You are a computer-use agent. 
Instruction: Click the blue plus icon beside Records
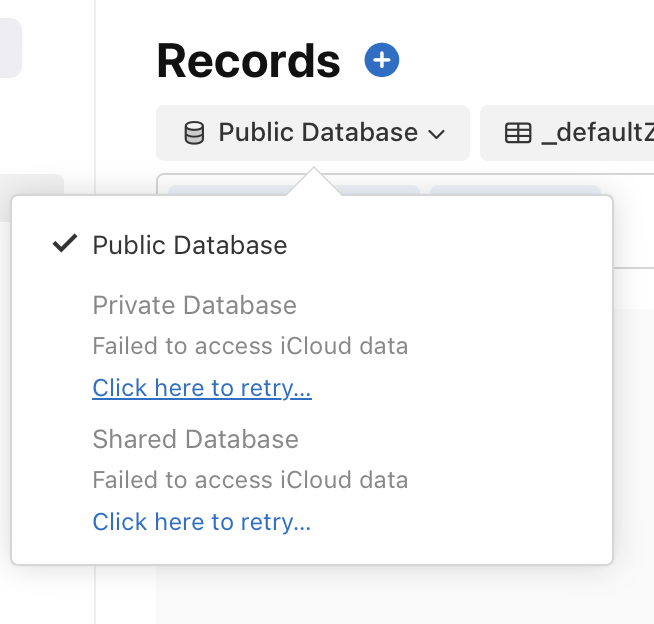click(x=382, y=60)
